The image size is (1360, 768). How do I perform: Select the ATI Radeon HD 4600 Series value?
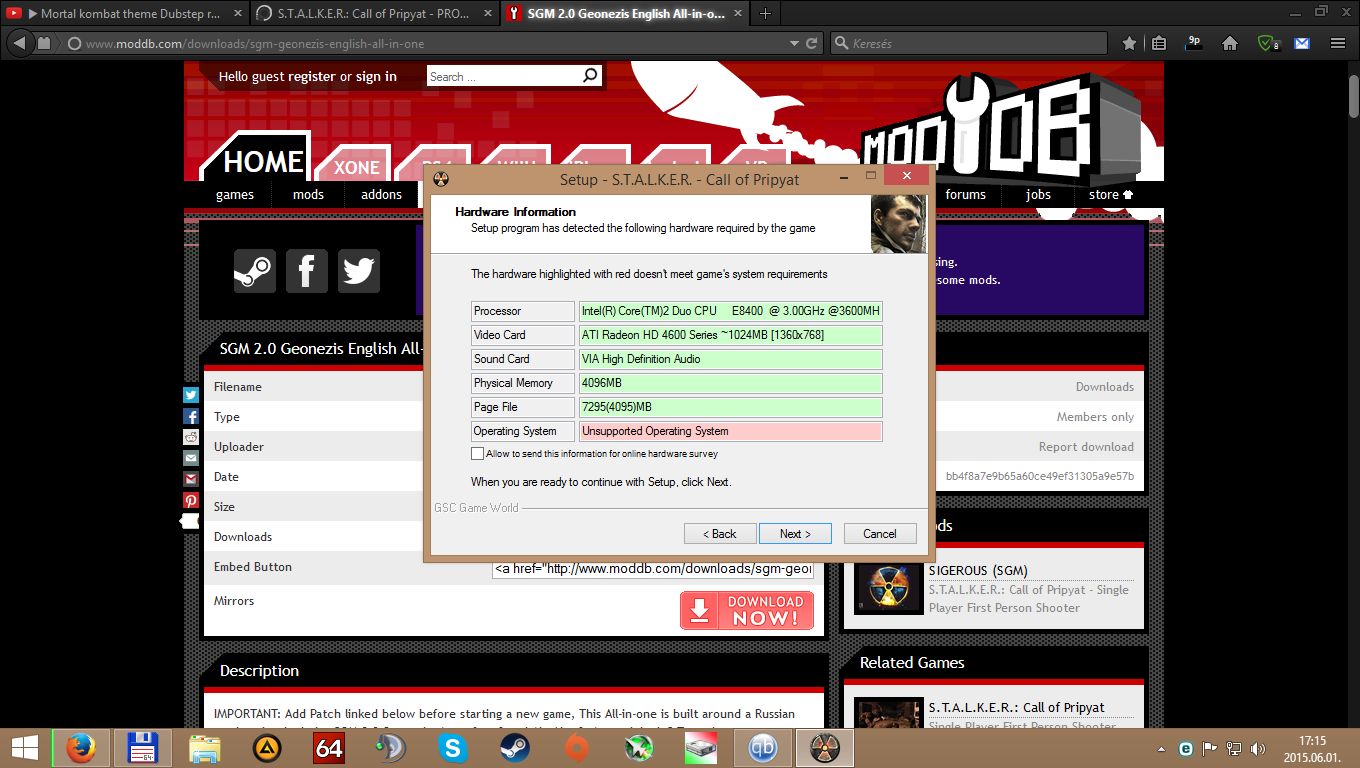pyautogui.click(x=730, y=335)
